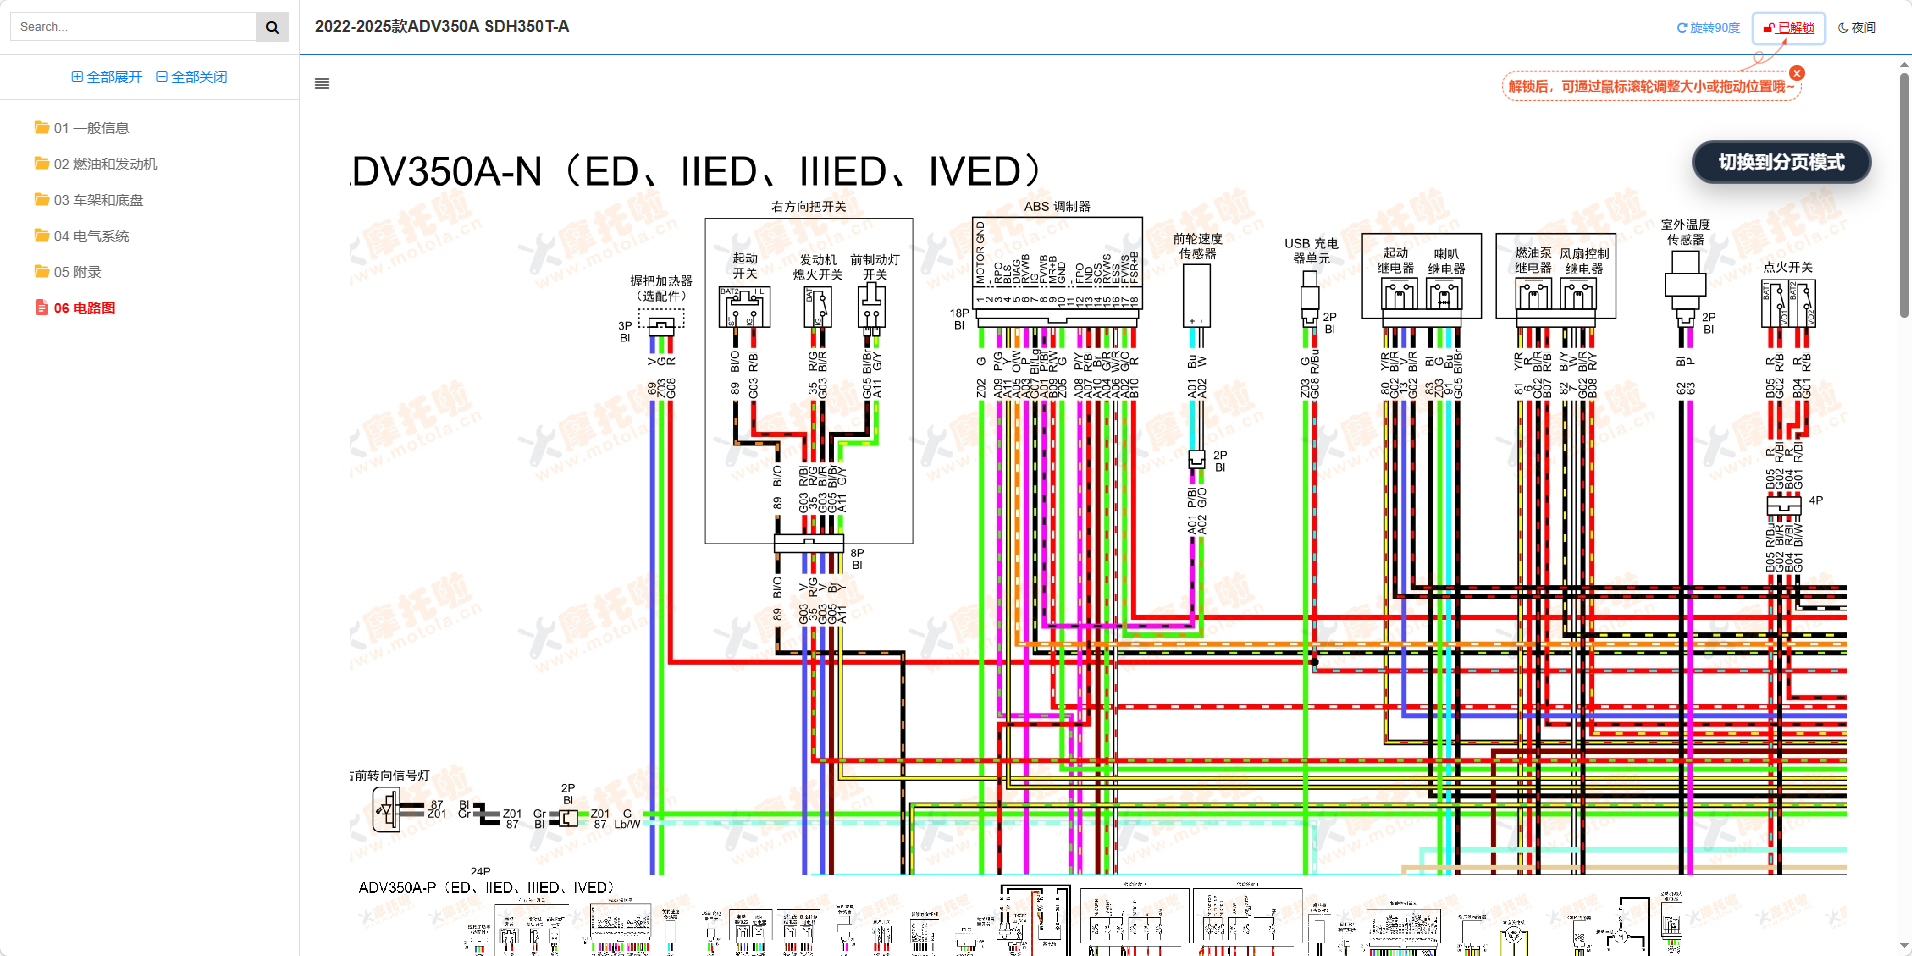Switch to paged mode with 切换到分页模式

(1781, 162)
